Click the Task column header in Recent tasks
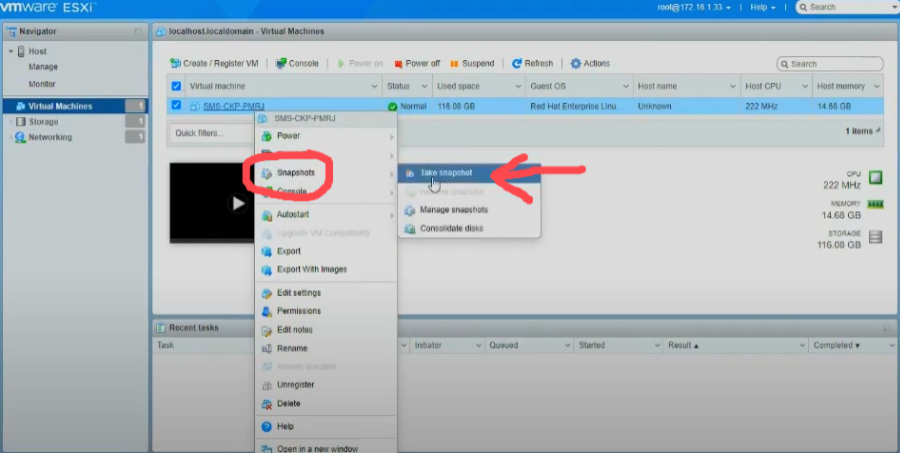 pos(165,345)
